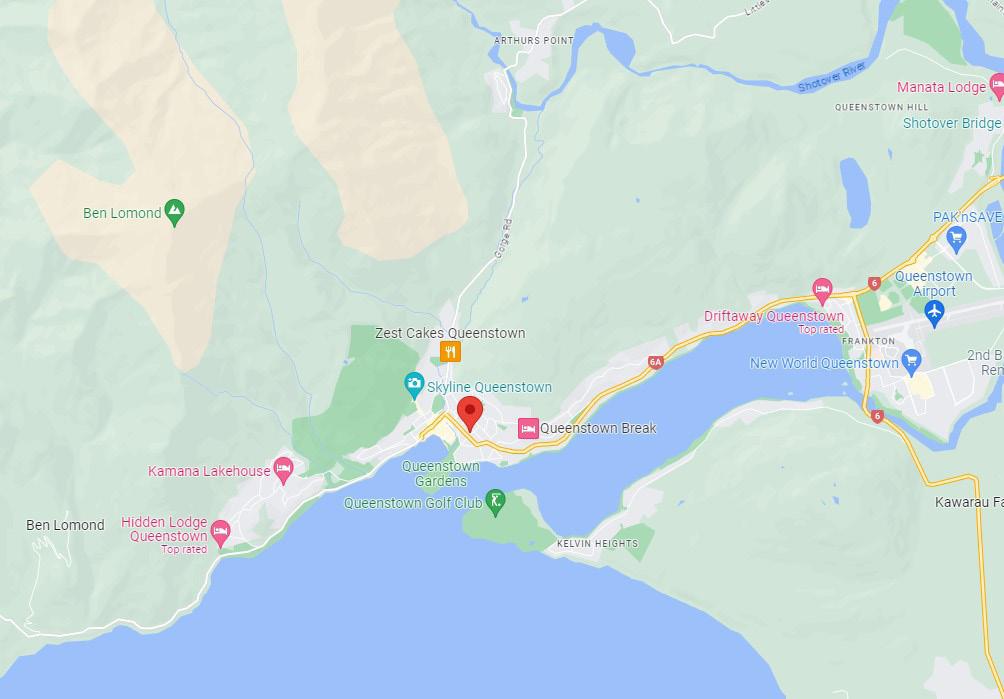Click the Driftaway Queenstown hotel marker

(822, 291)
